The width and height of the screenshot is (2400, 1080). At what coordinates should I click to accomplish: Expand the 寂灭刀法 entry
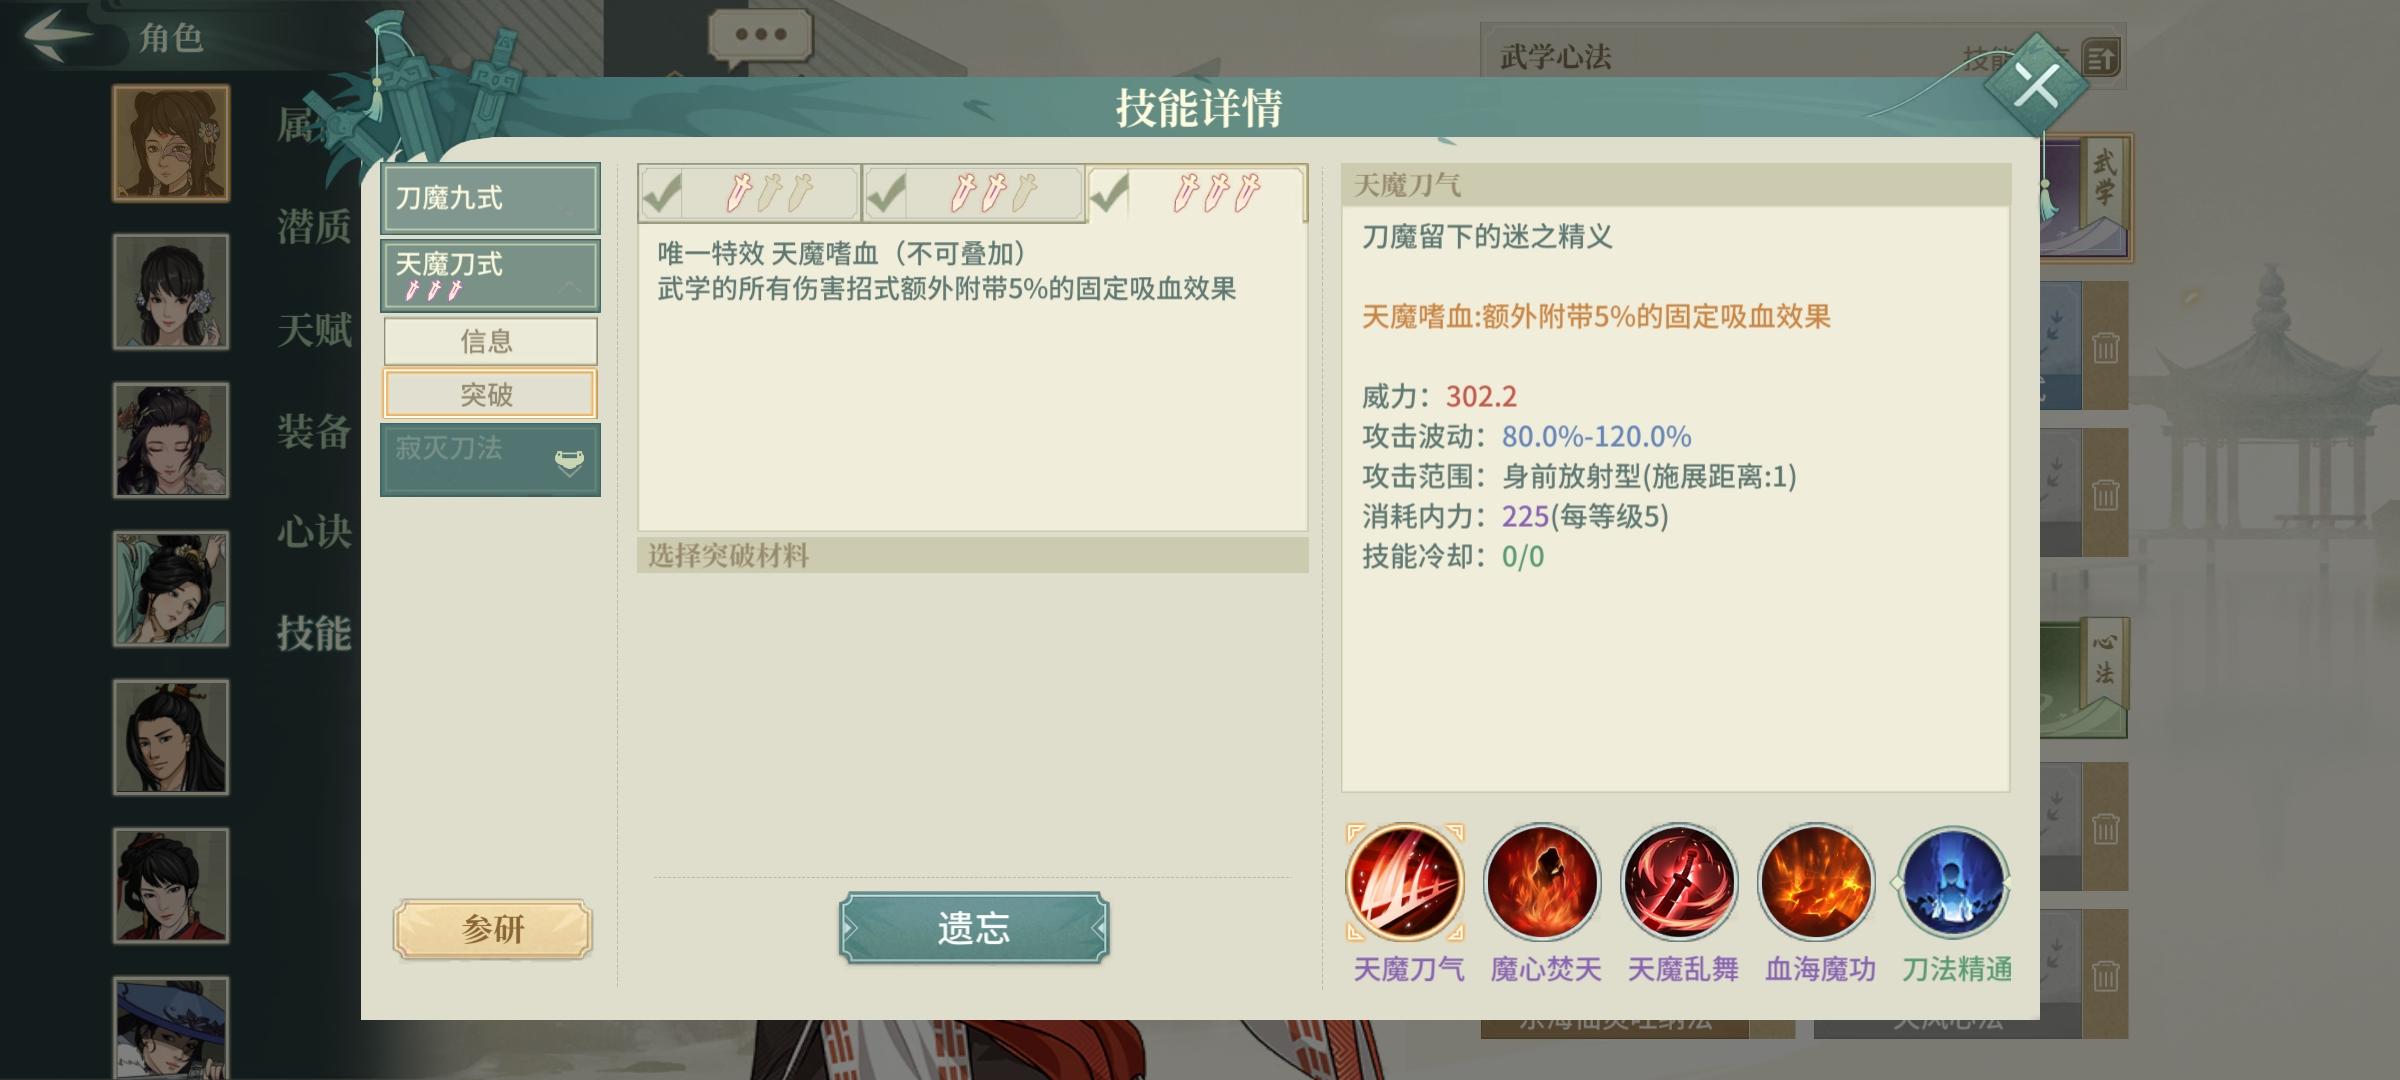pyautogui.click(x=490, y=460)
